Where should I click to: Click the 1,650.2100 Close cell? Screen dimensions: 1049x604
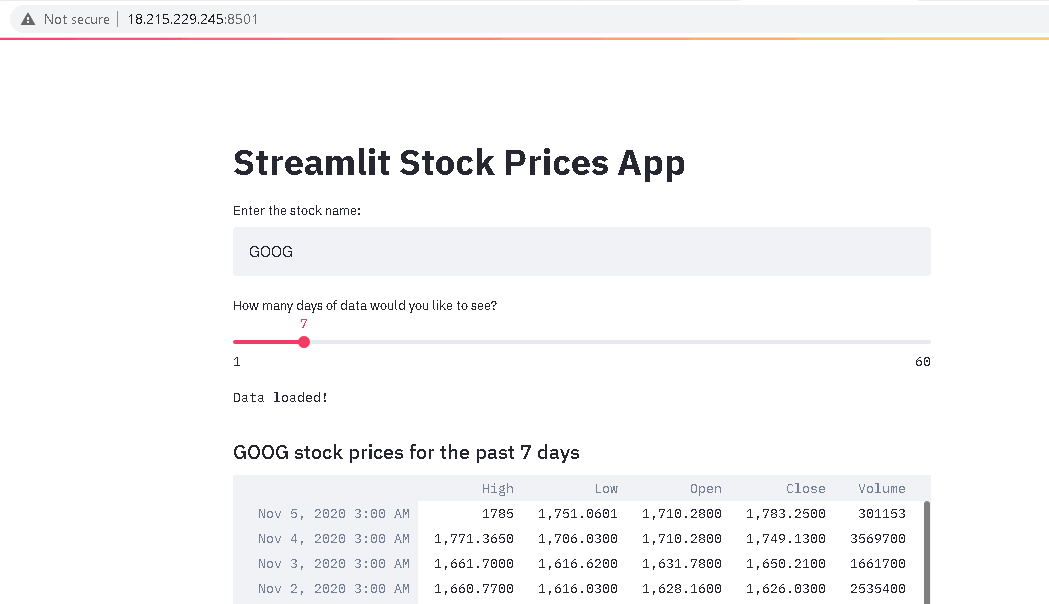(x=785, y=564)
